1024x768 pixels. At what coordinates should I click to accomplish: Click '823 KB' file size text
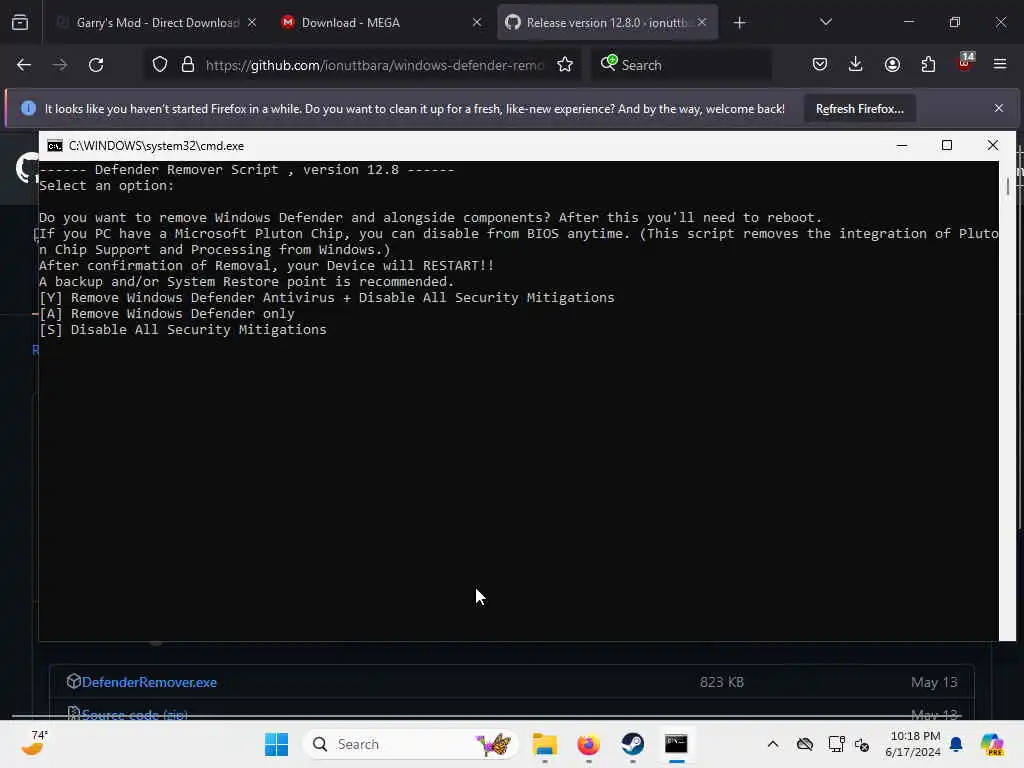tap(722, 682)
